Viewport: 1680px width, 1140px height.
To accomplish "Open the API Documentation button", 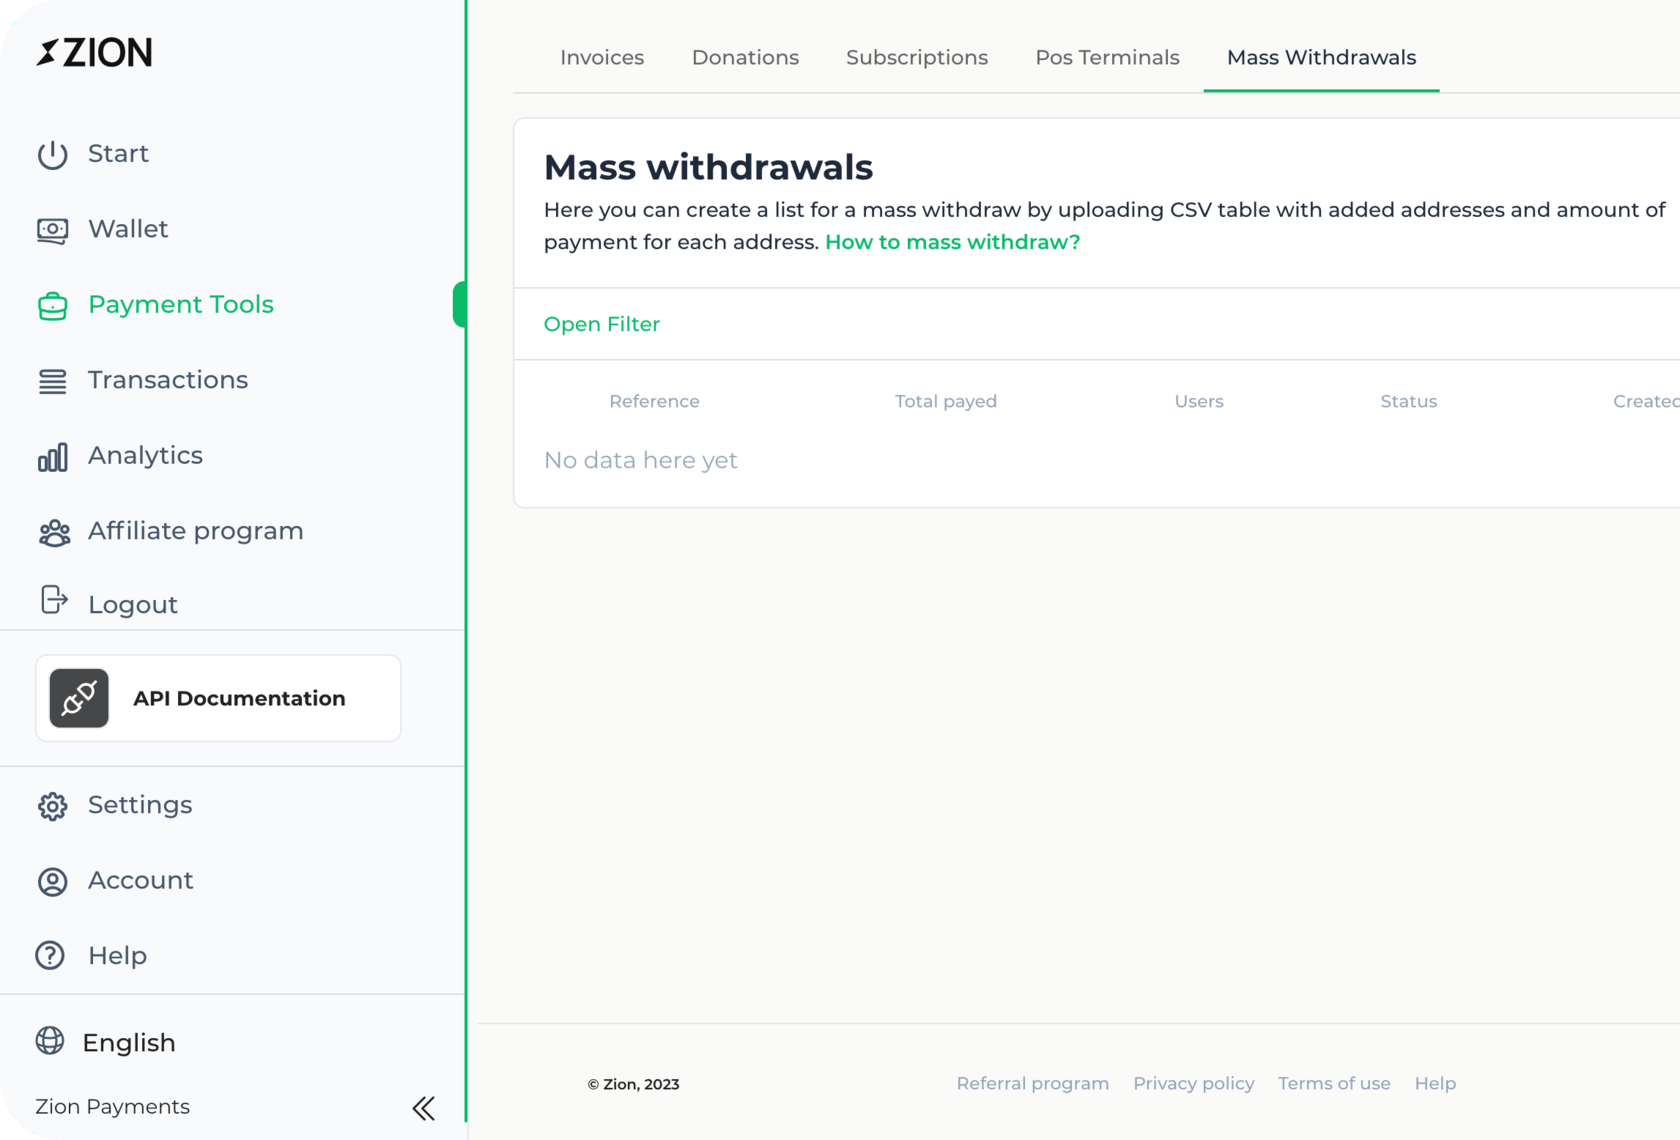I will click(x=218, y=698).
